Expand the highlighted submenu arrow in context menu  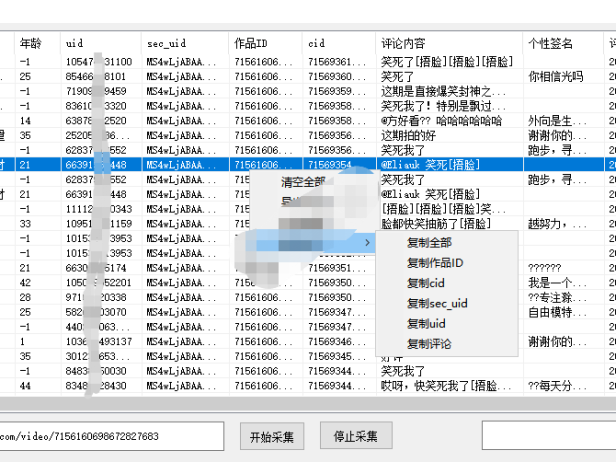[x=367, y=242]
